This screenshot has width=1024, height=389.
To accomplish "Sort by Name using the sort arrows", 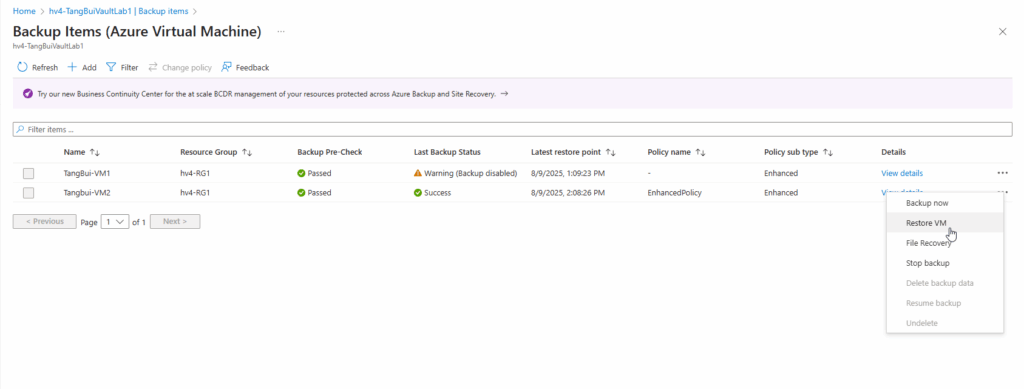I will 95,152.
